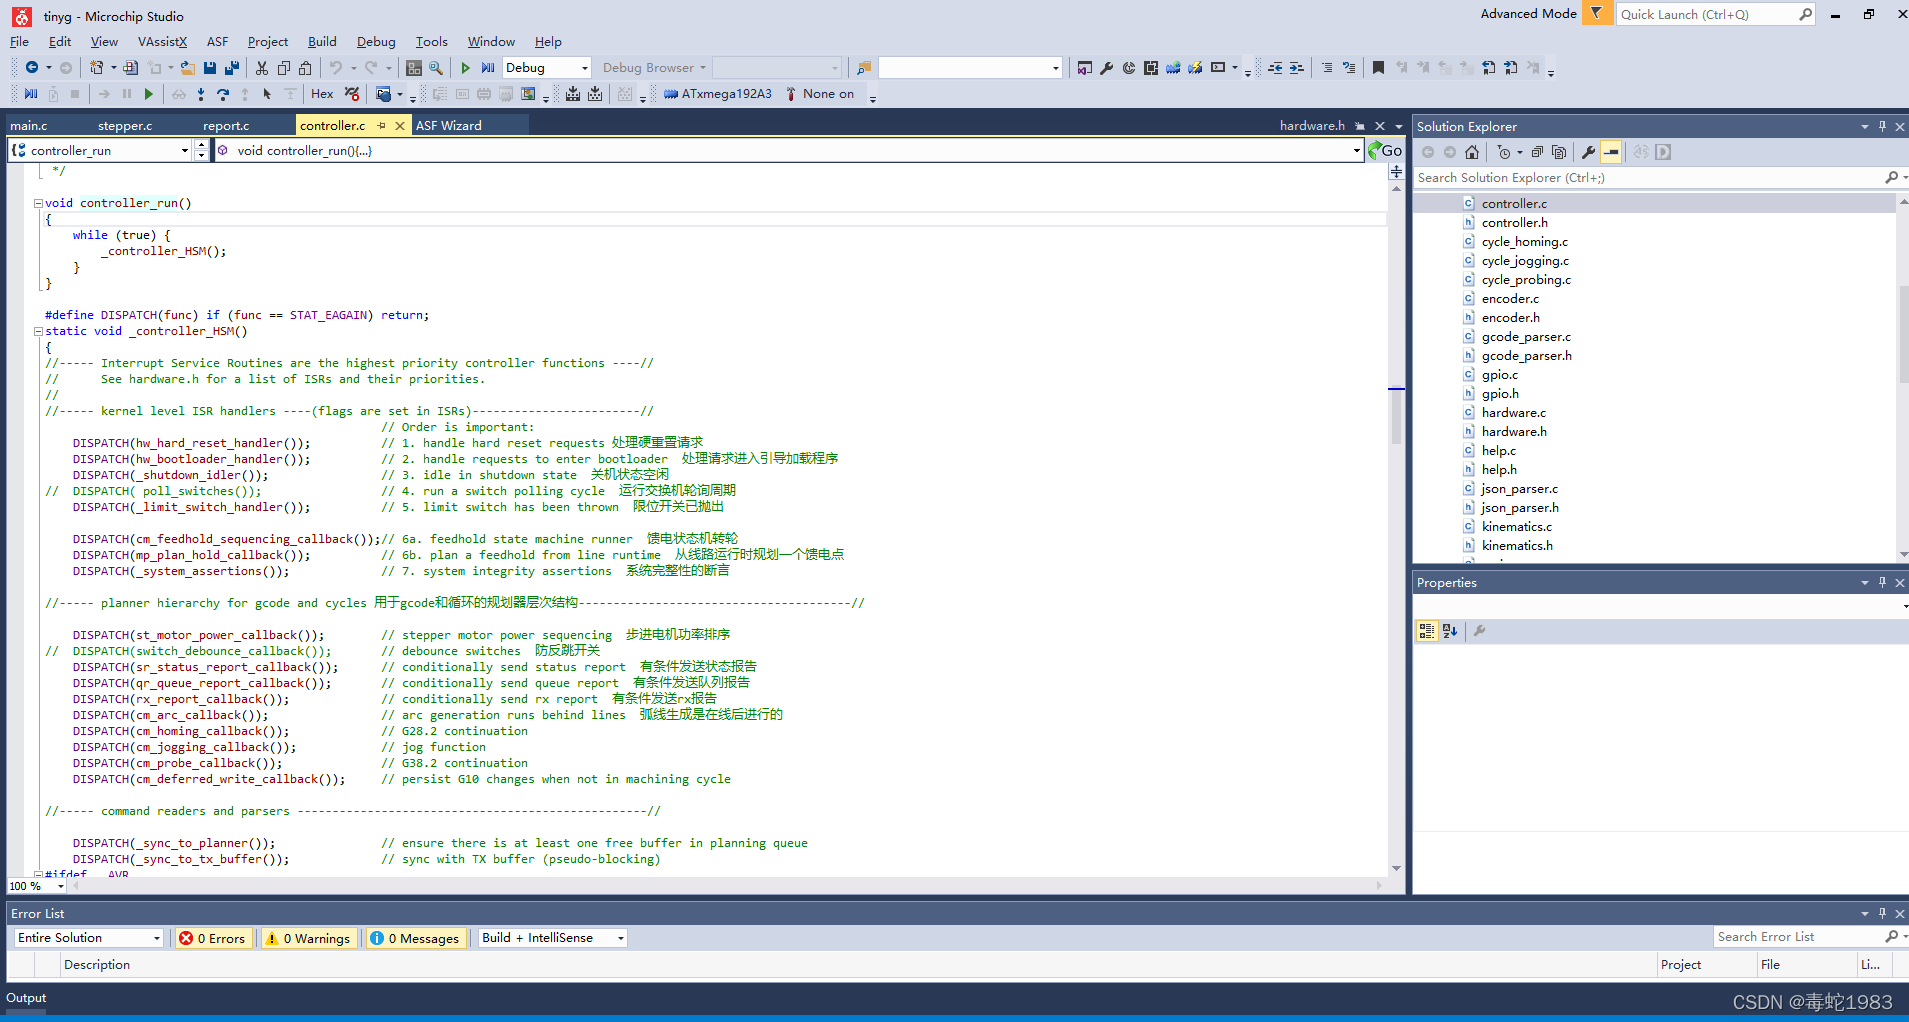Click the wrench properties icon in main toolbar
The width and height of the screenshot is (1909, 1022).
tap(1106, 68)
